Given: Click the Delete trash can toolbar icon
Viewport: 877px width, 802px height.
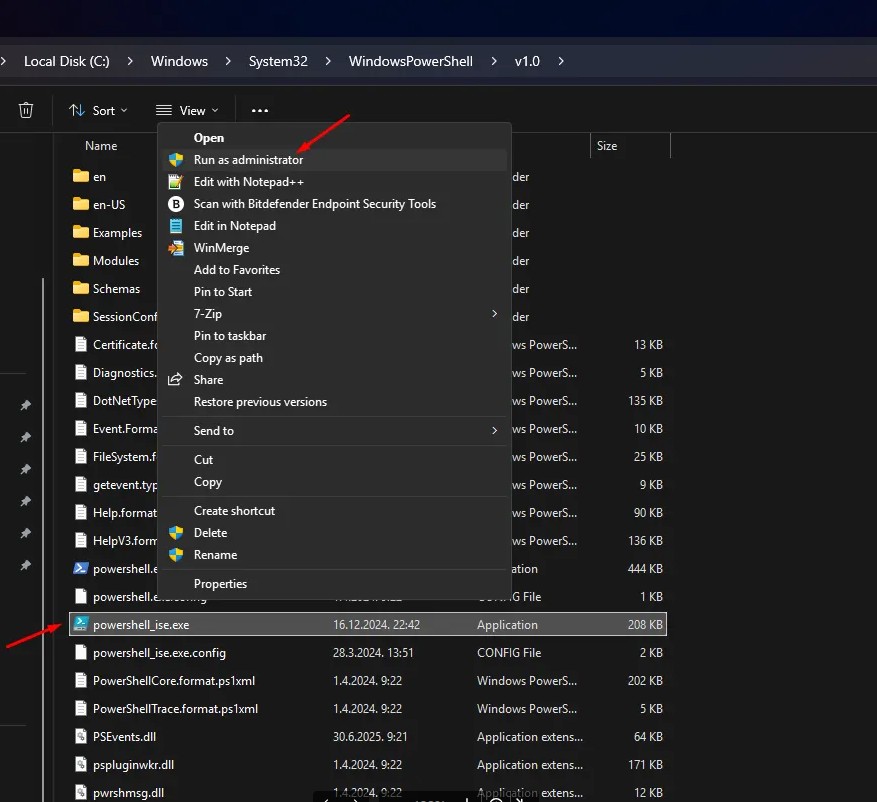Looking at the screenshot, I should pyautogui.click(x=27, y=111).
